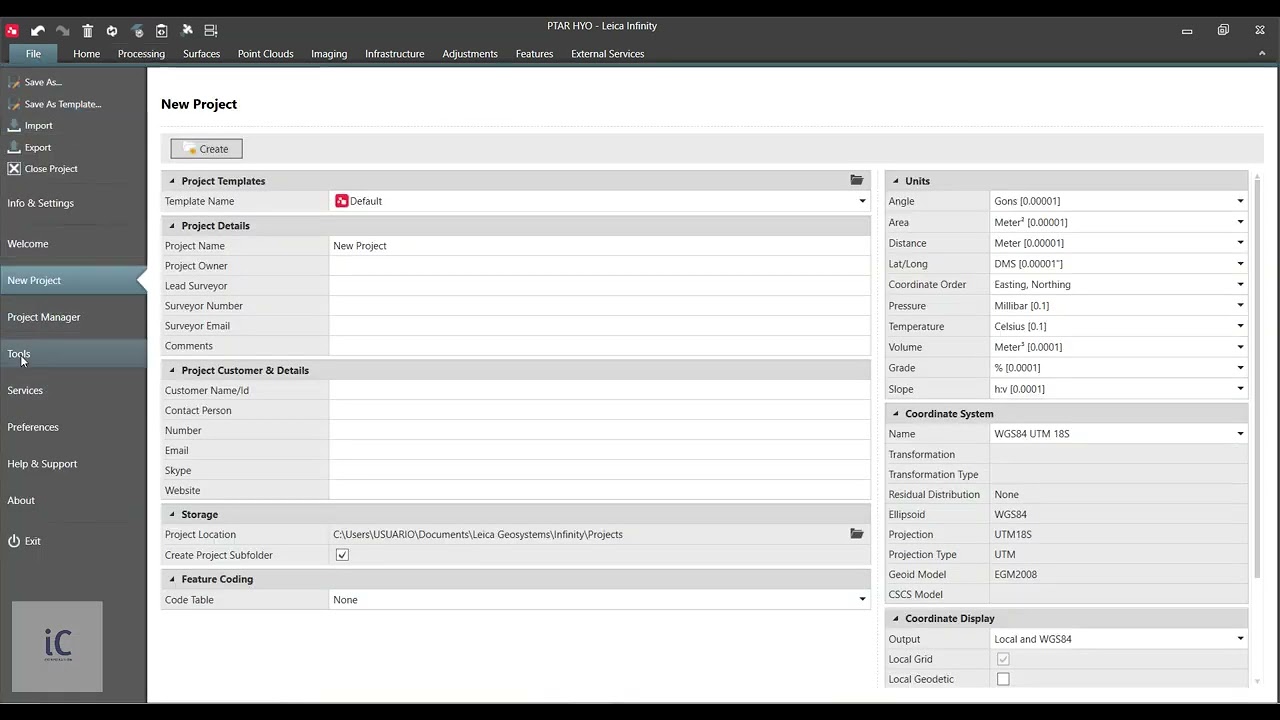Switch to the Features tab

[x=534, y=54]
